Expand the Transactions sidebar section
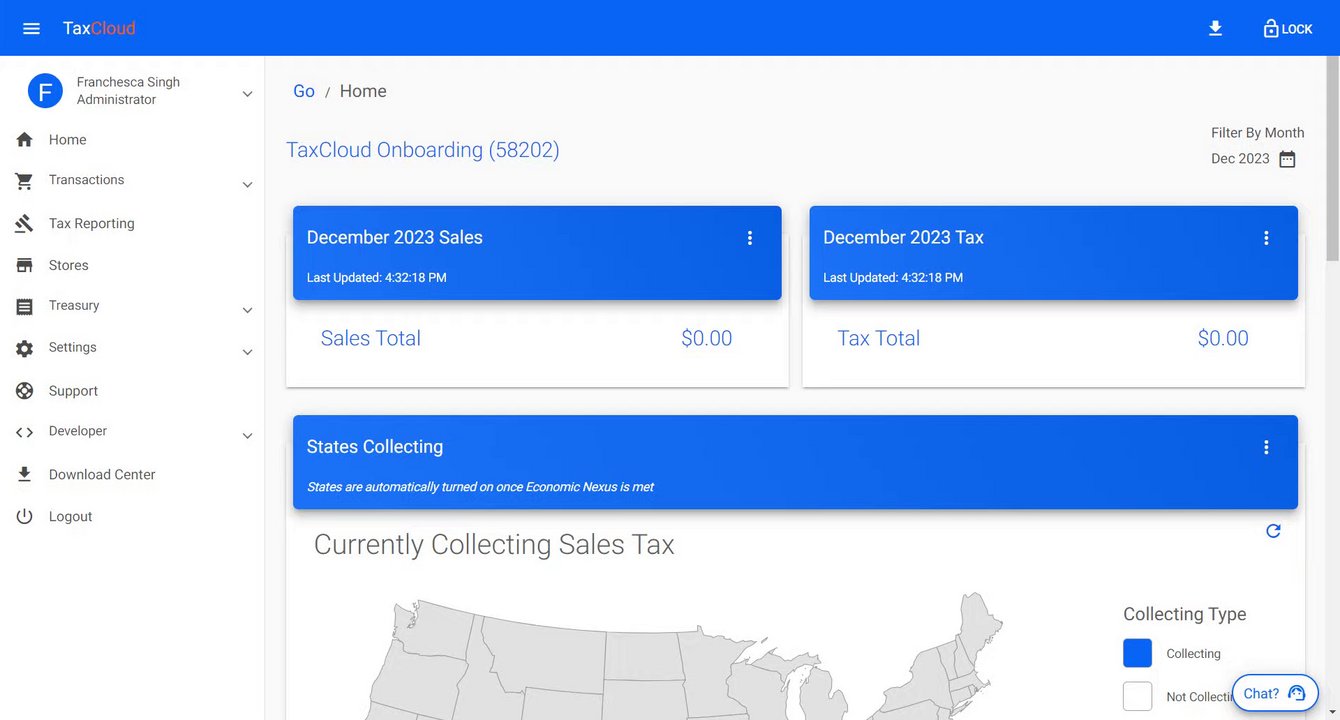This screenshot has height=720, width=1340. click(247, 185)
